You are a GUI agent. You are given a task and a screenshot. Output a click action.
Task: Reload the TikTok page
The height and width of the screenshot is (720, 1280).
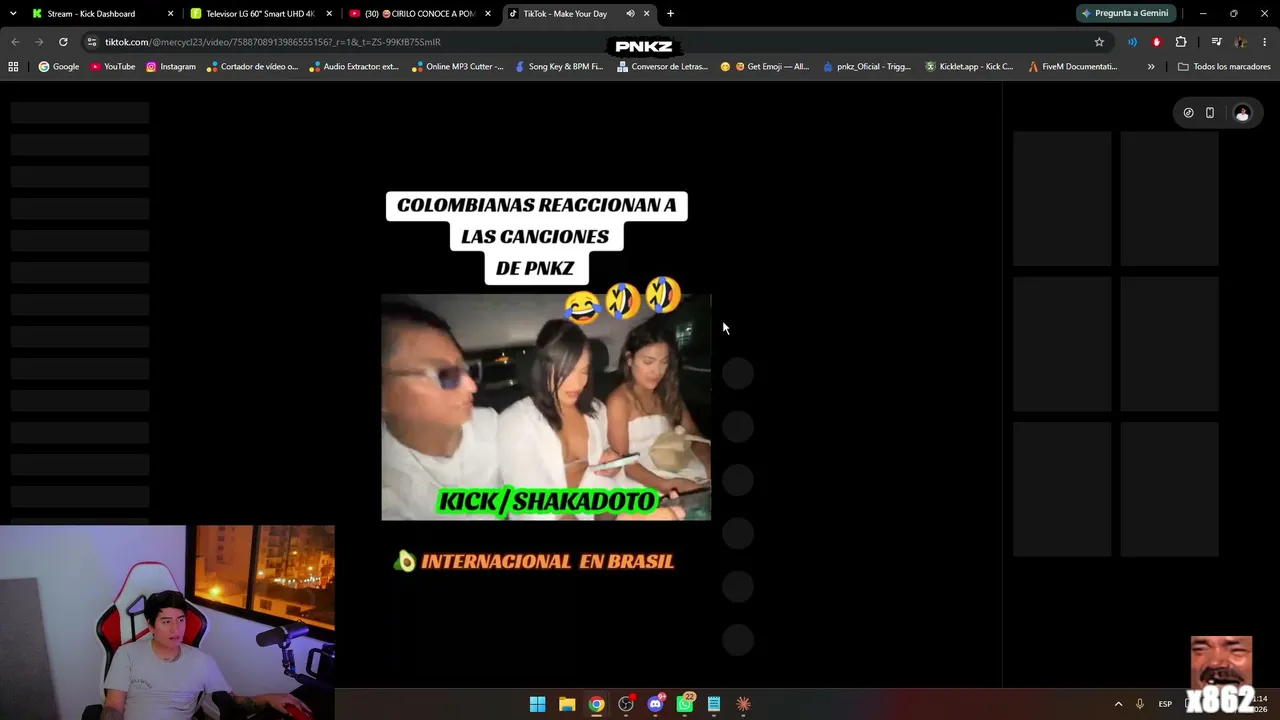63,42
